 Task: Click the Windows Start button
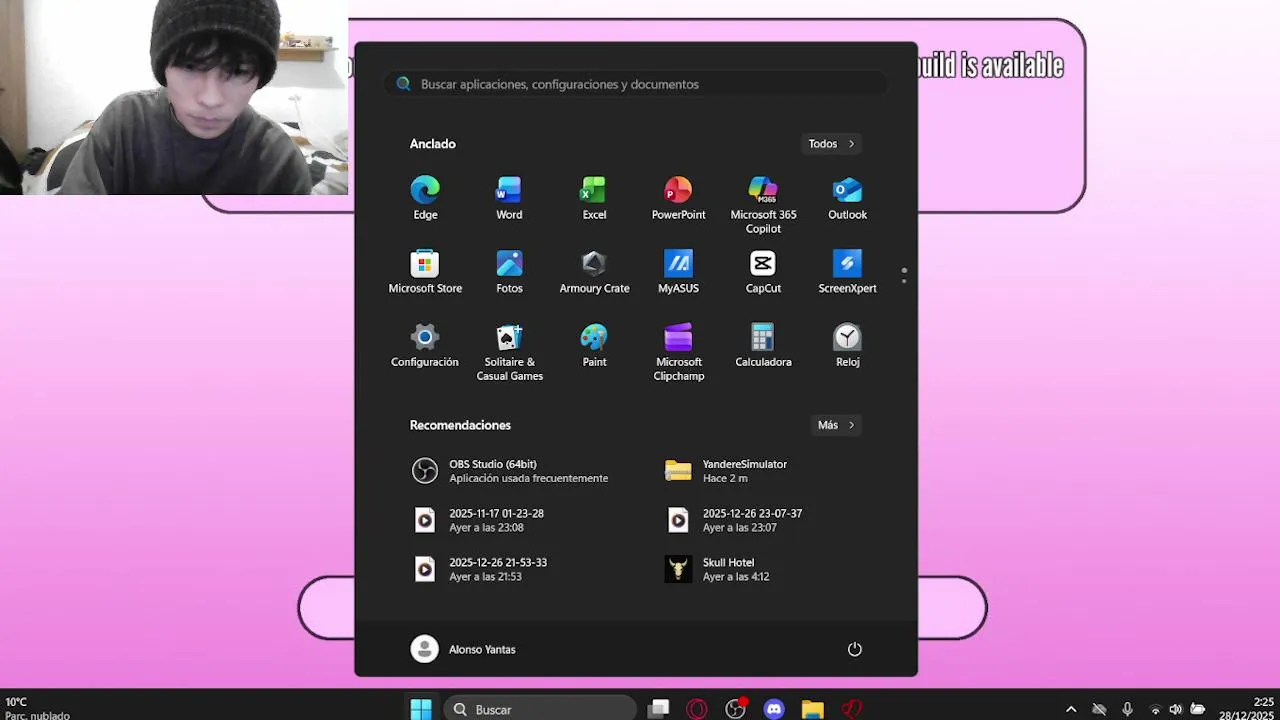(421, 709)
